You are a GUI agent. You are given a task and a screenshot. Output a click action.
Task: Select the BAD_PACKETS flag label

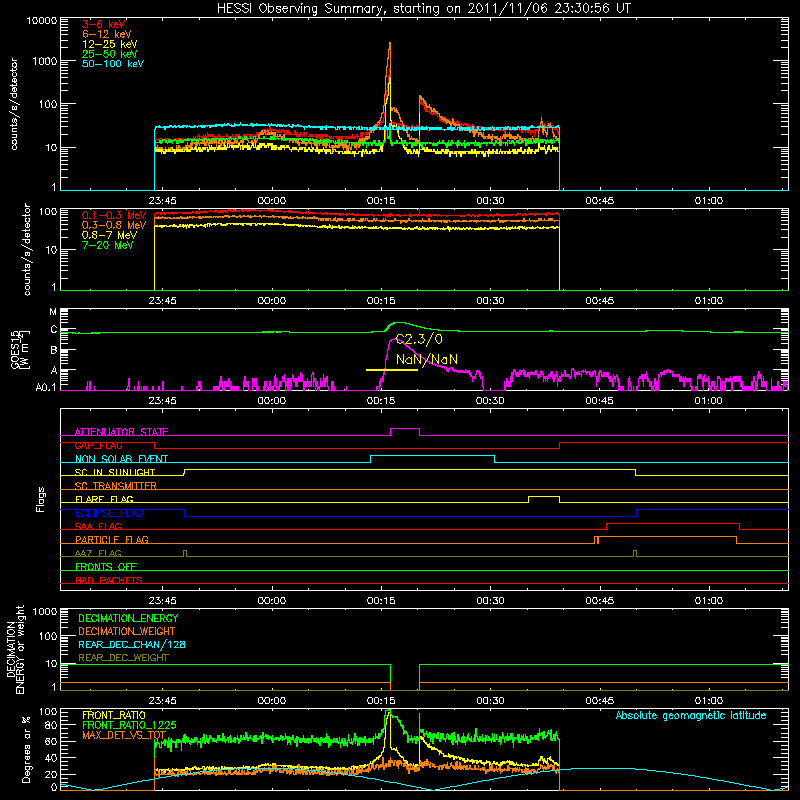click(109, 580)
